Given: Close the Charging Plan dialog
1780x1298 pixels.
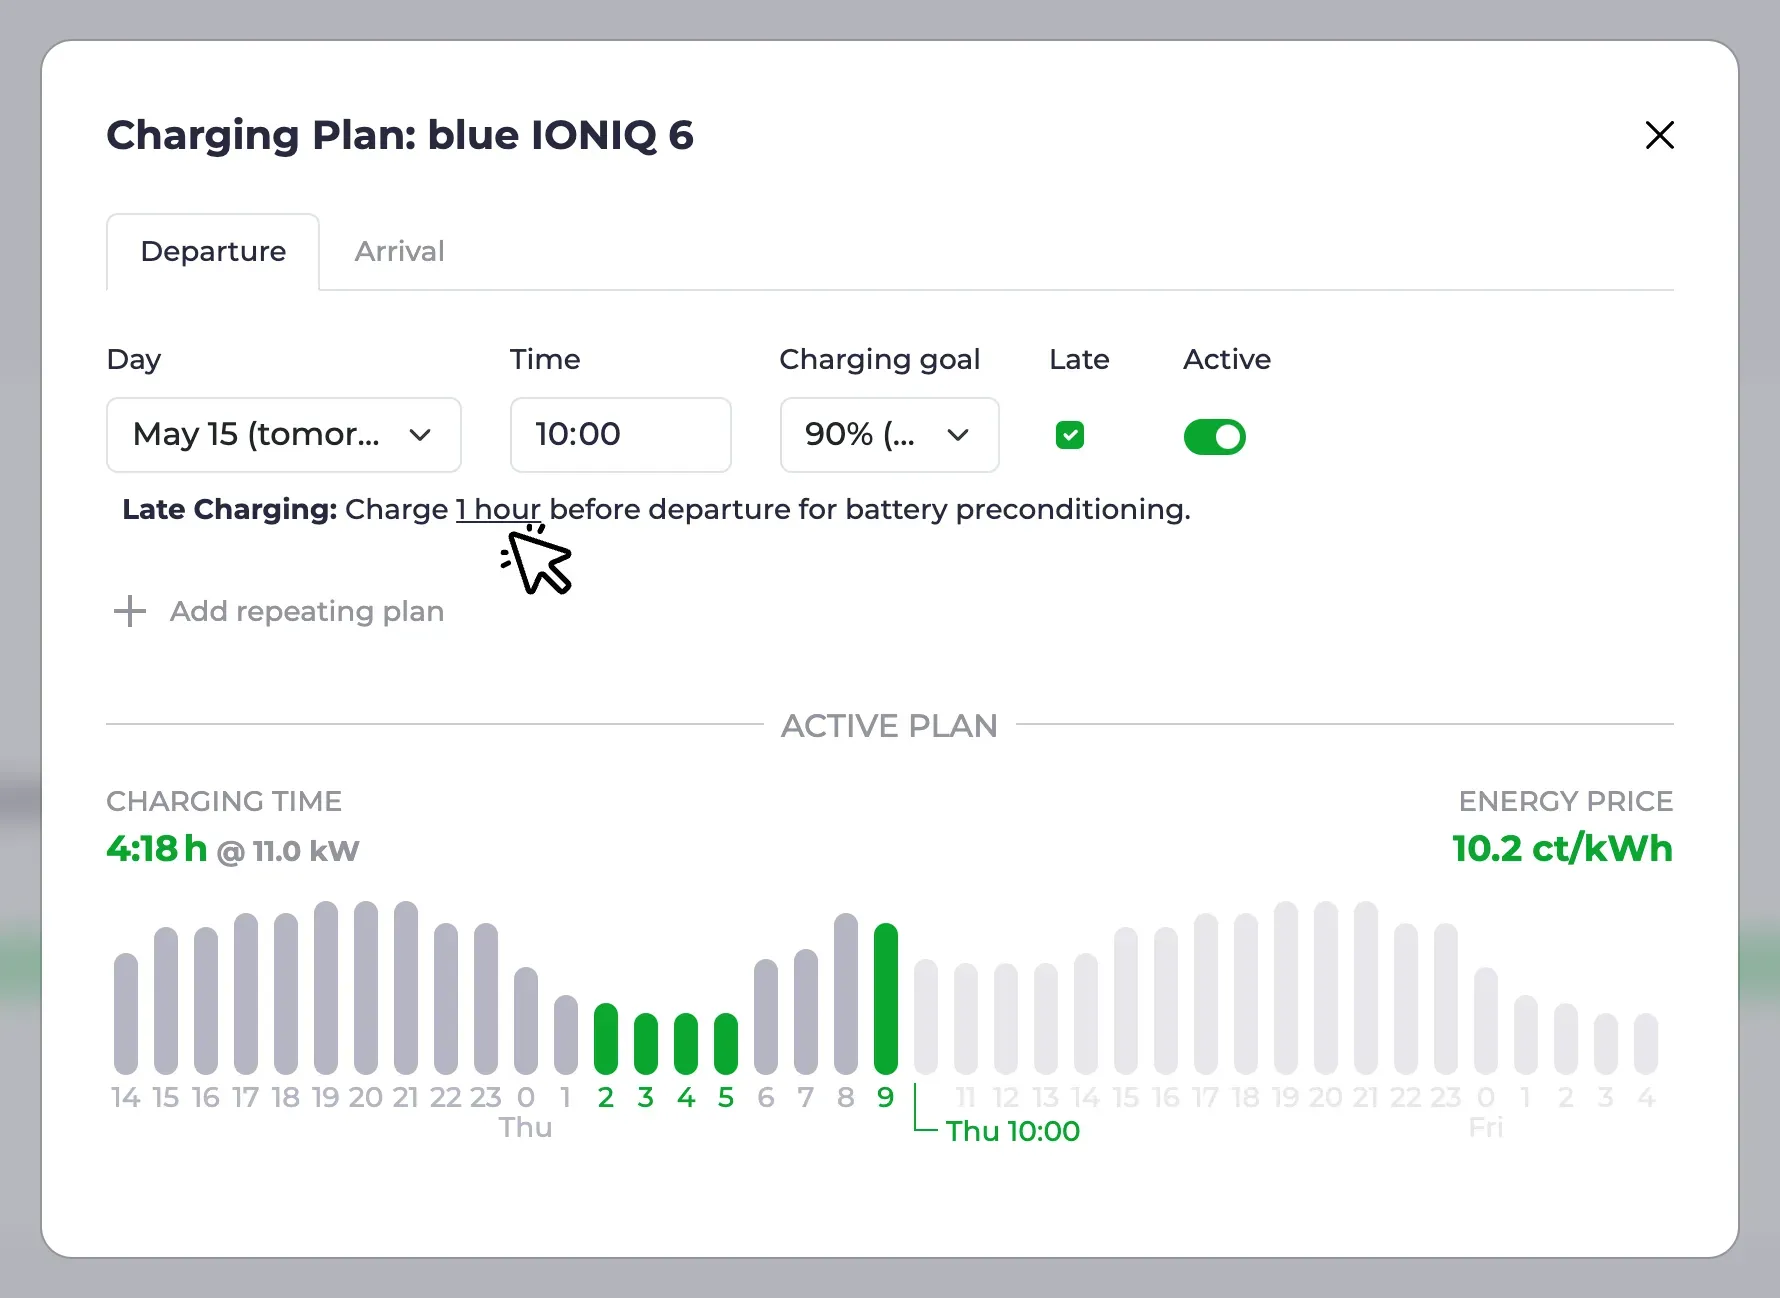Looking at the screenshot, I should click(x=1659, y=135).
